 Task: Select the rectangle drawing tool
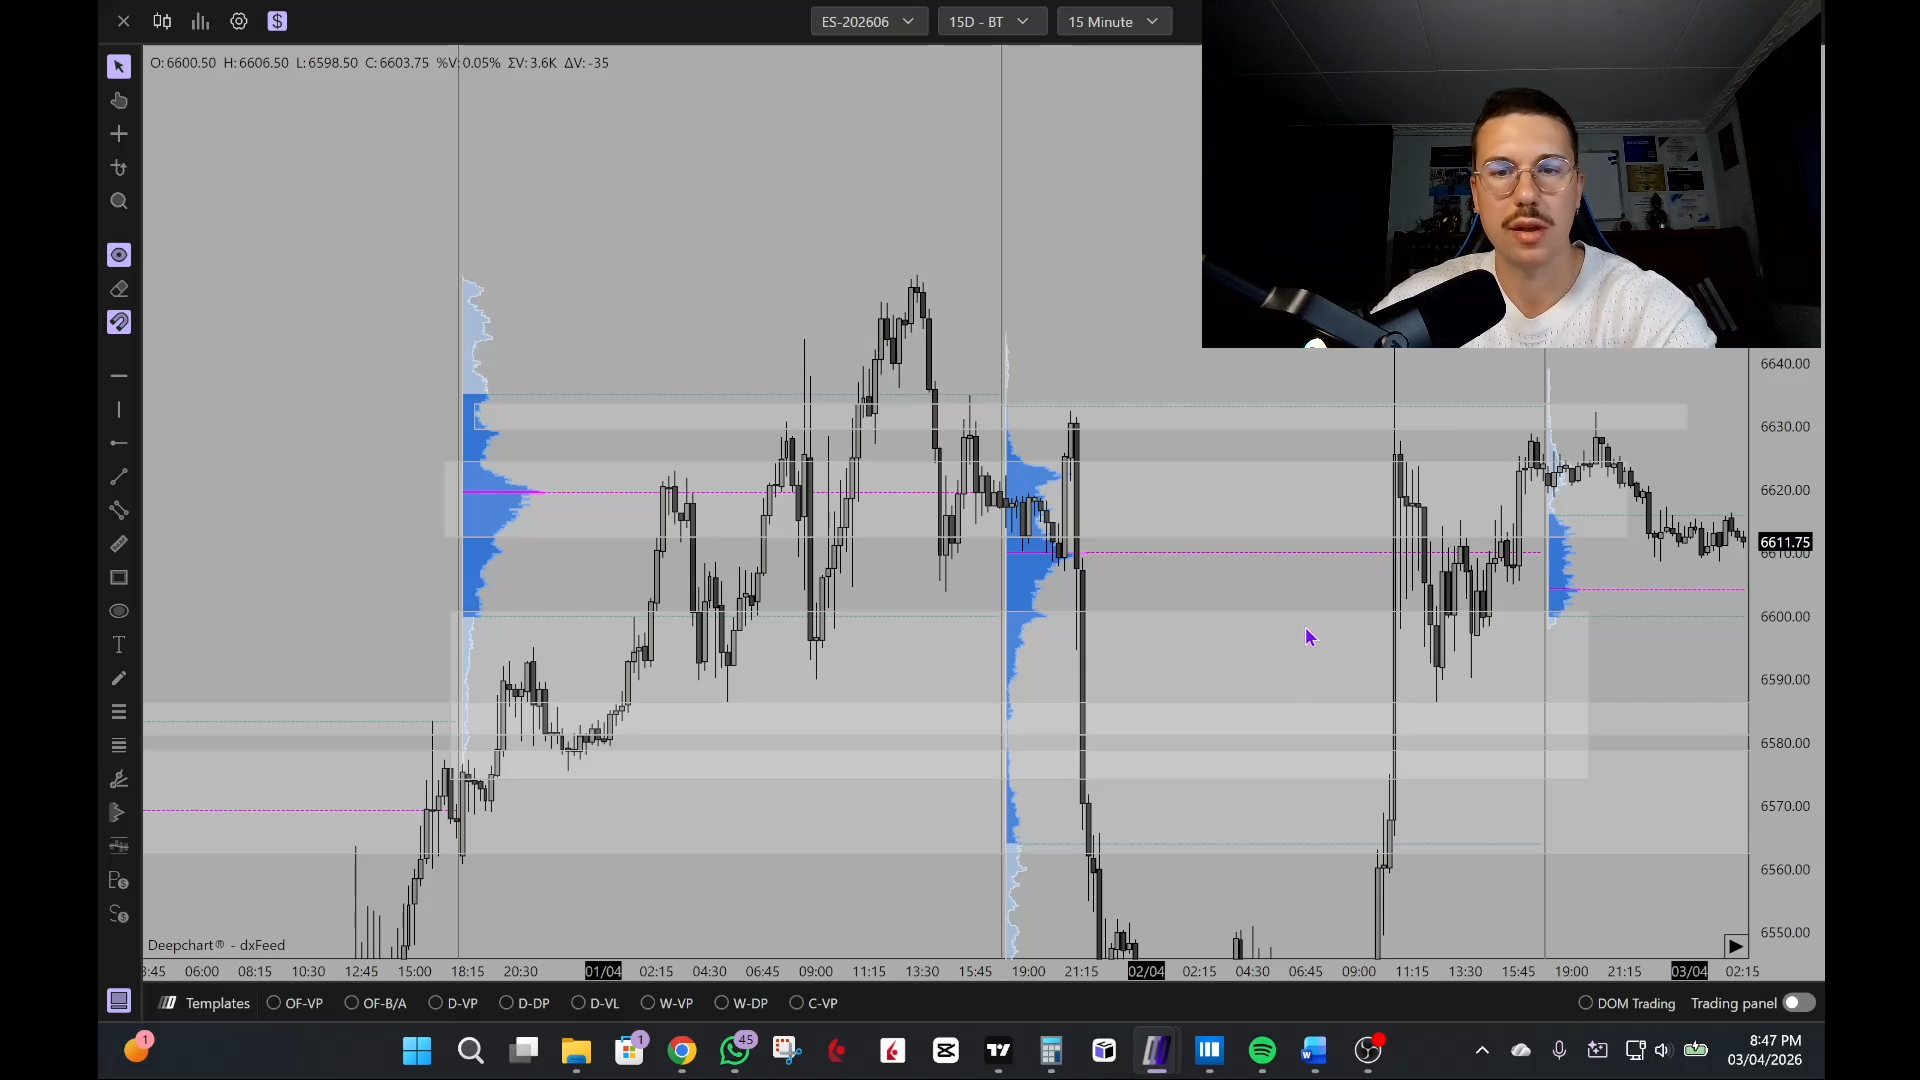point(119,578)
